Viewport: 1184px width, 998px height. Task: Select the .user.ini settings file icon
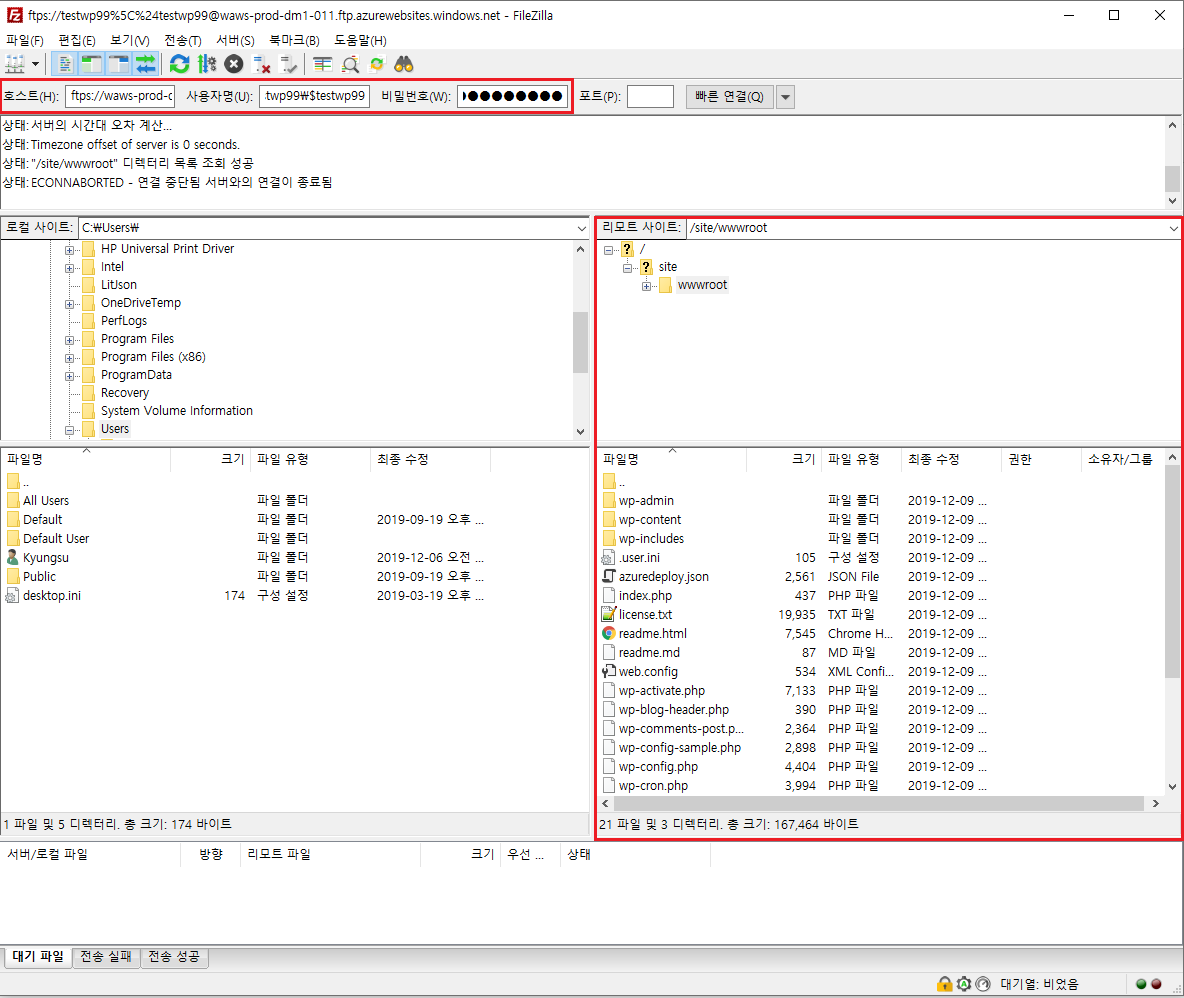[609, 558]
